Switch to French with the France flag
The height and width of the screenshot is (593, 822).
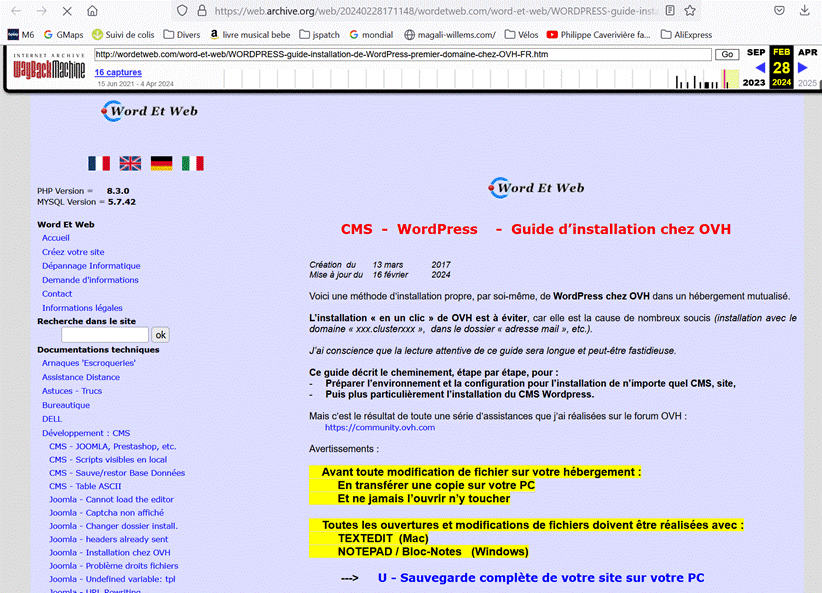tap(99, 164)
